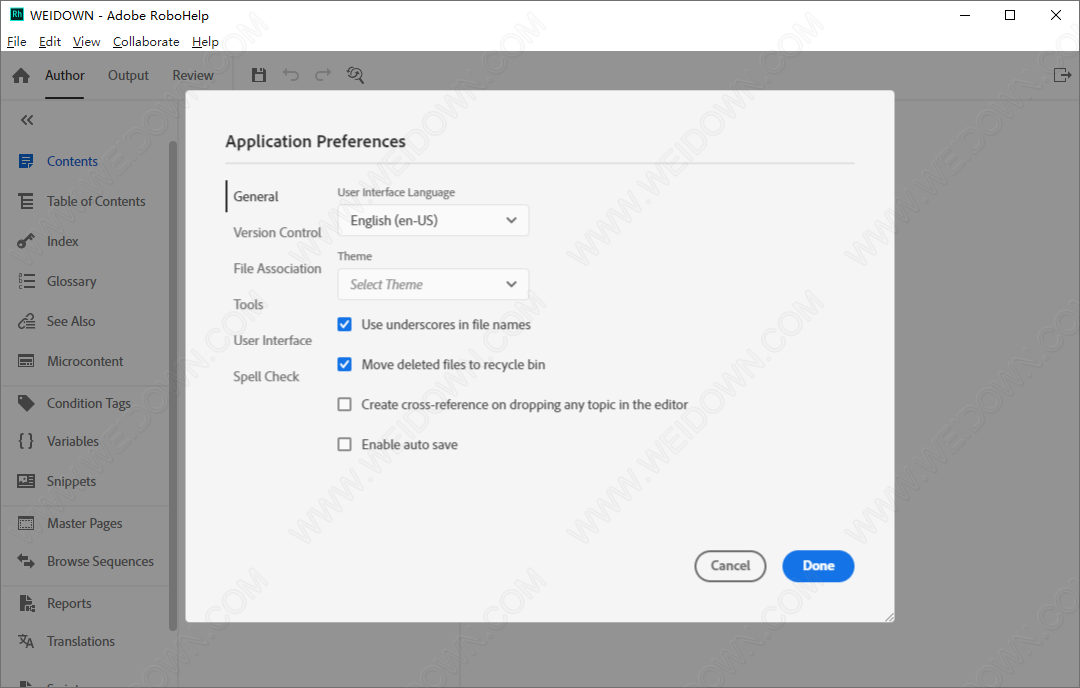Open Find and Replace magnifier icon

click(x=355, y=75)
